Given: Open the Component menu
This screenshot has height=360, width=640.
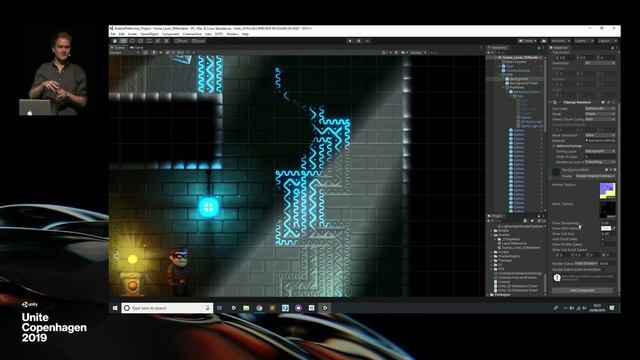Looking at the screenshot, I should (x=170, y=34).
